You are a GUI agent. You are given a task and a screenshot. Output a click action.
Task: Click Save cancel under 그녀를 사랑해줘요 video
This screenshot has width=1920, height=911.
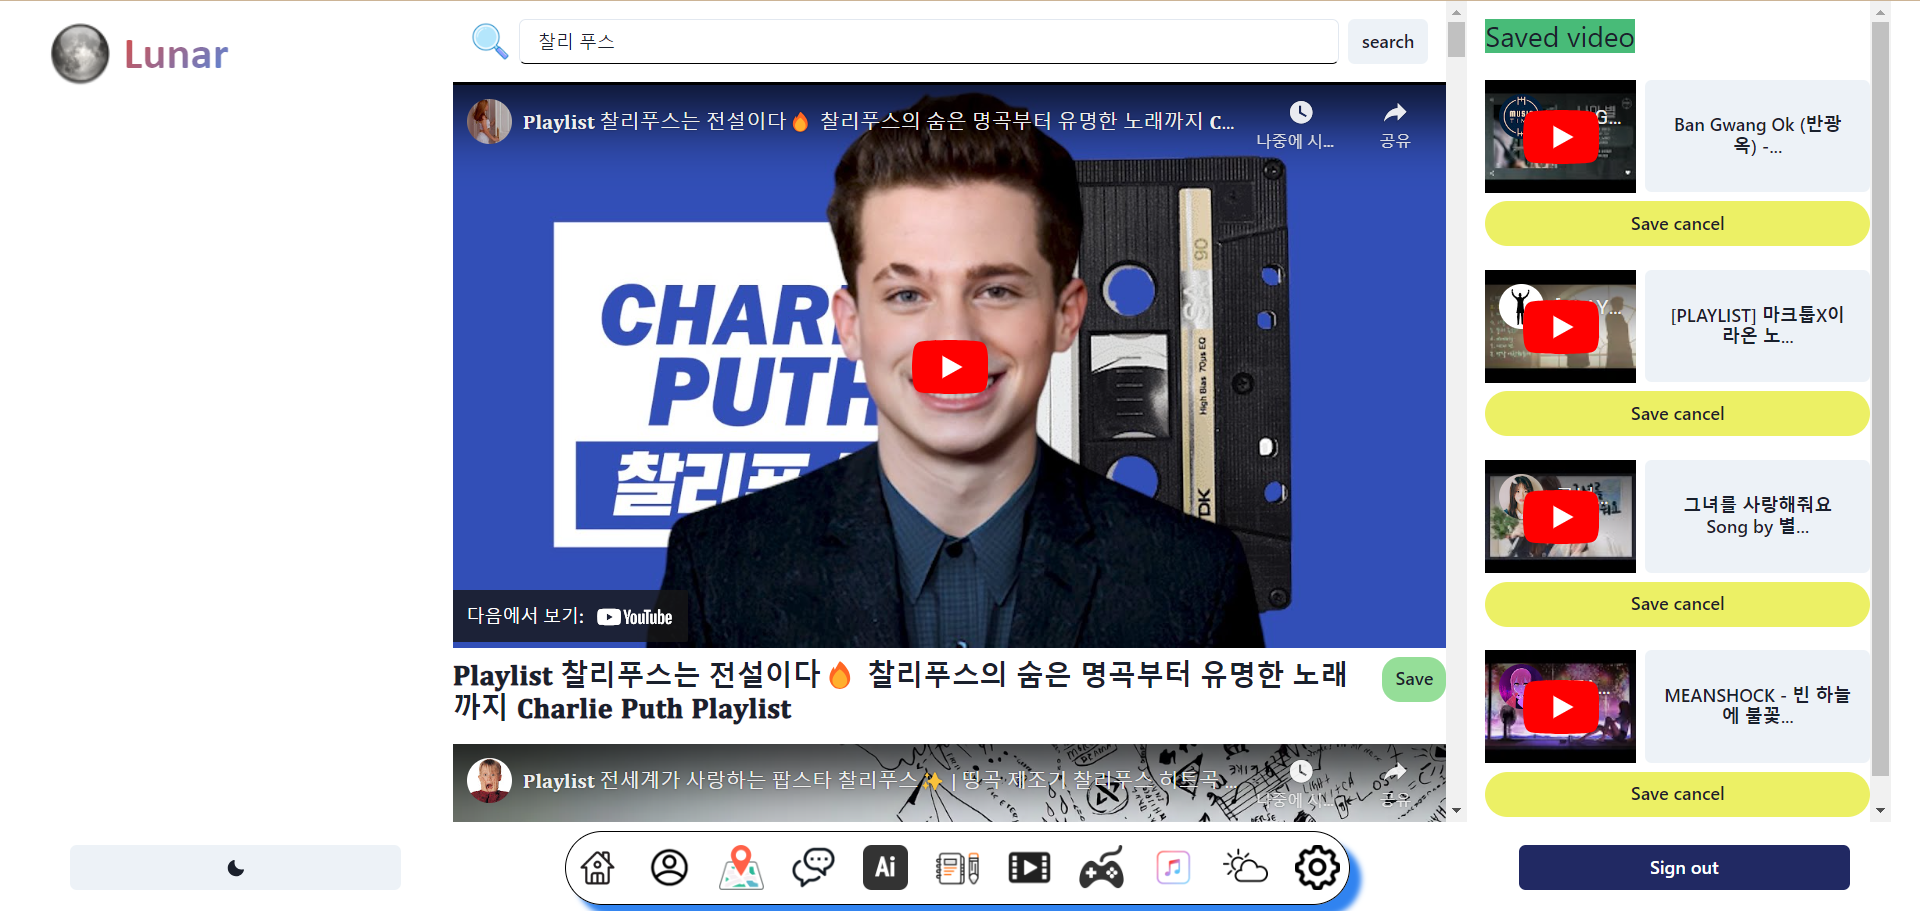click(x=1677, y=604)
